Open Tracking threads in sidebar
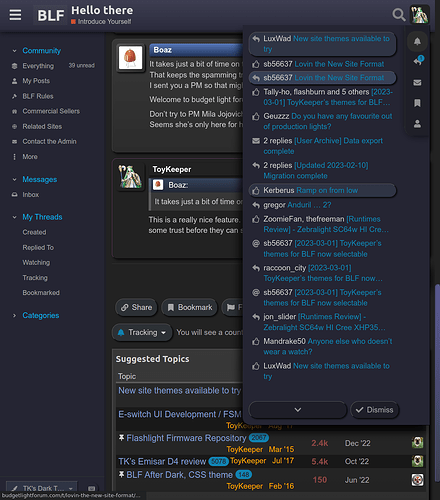Screen dimensions: 440x500 click(35, 278)
